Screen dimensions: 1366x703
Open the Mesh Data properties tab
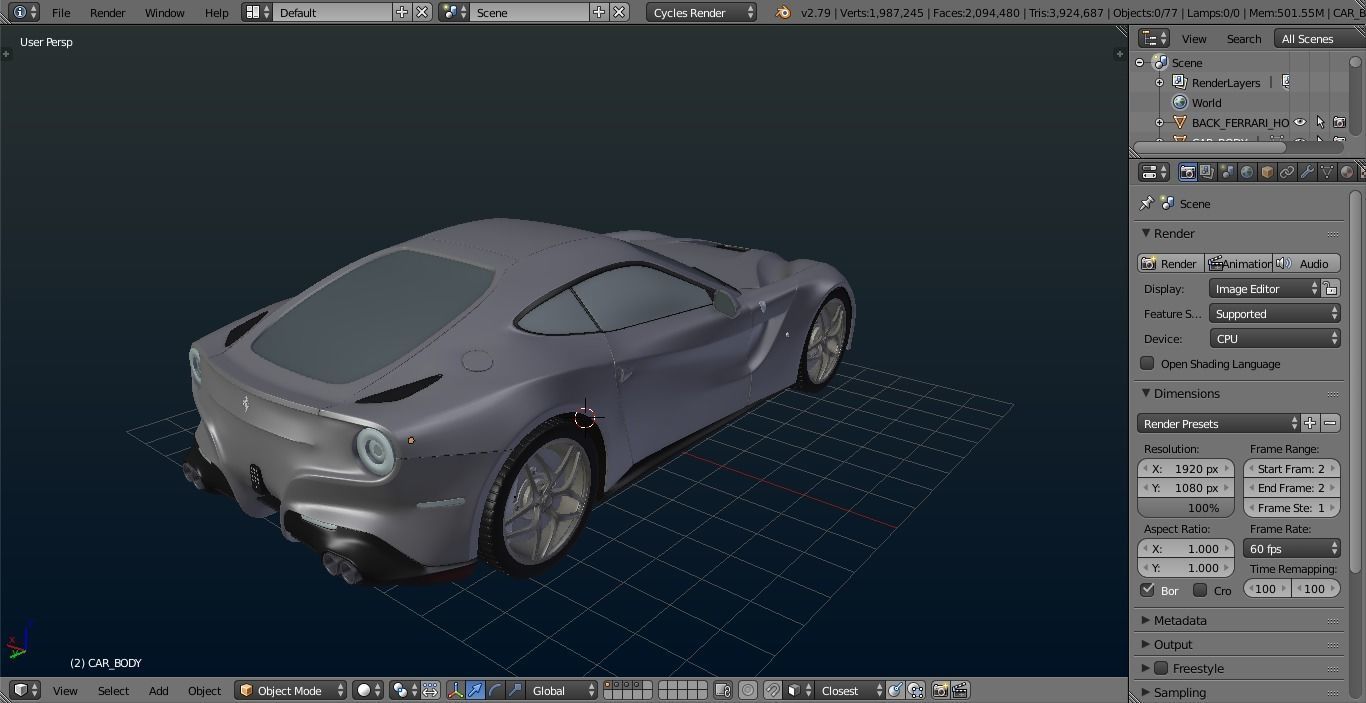(x=1327, y=172)
